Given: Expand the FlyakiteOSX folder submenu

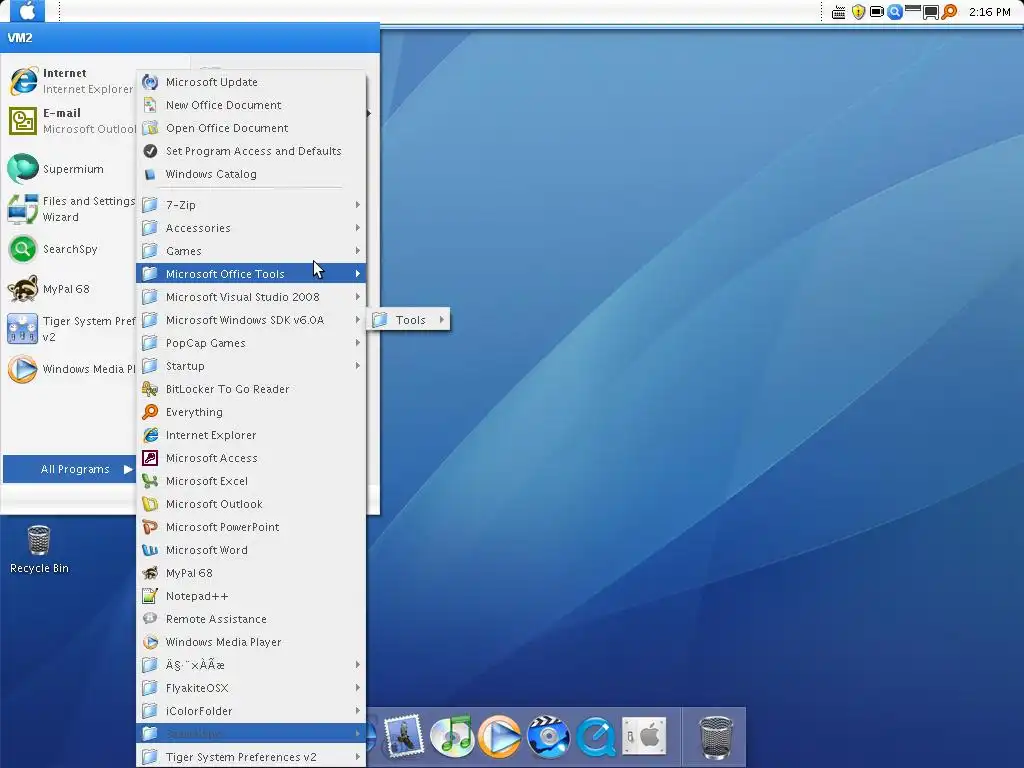Looking at the screenshot, I should click(251, 688).
